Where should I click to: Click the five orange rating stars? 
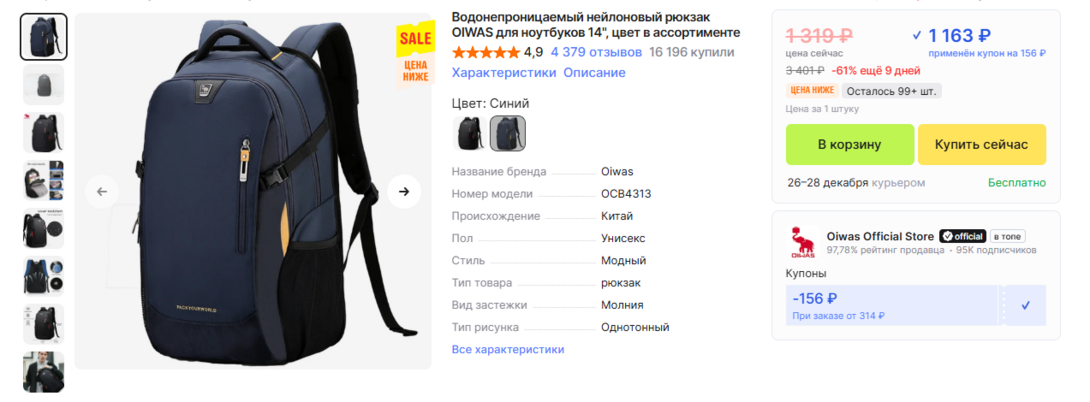[486, 52]
